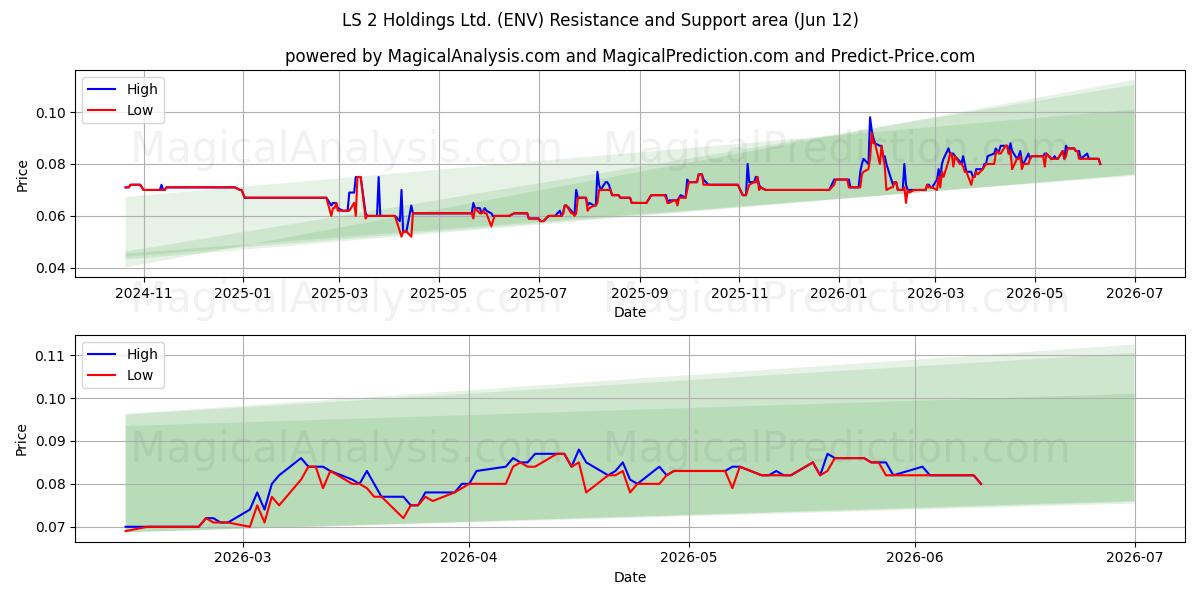Click the '2026-03' tick on top chart

[935, 293]
